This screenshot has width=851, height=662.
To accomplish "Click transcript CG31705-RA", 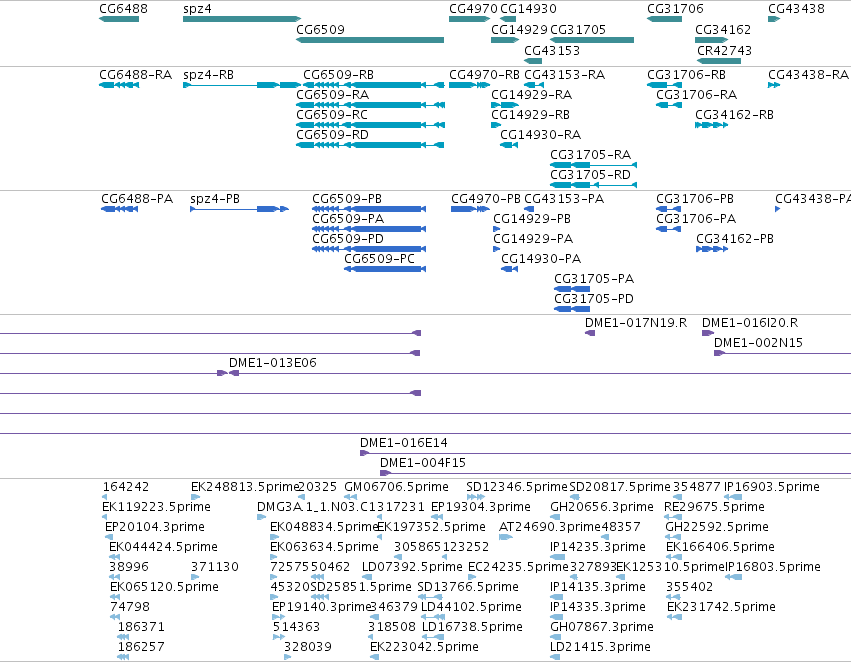I will point(593,165).
